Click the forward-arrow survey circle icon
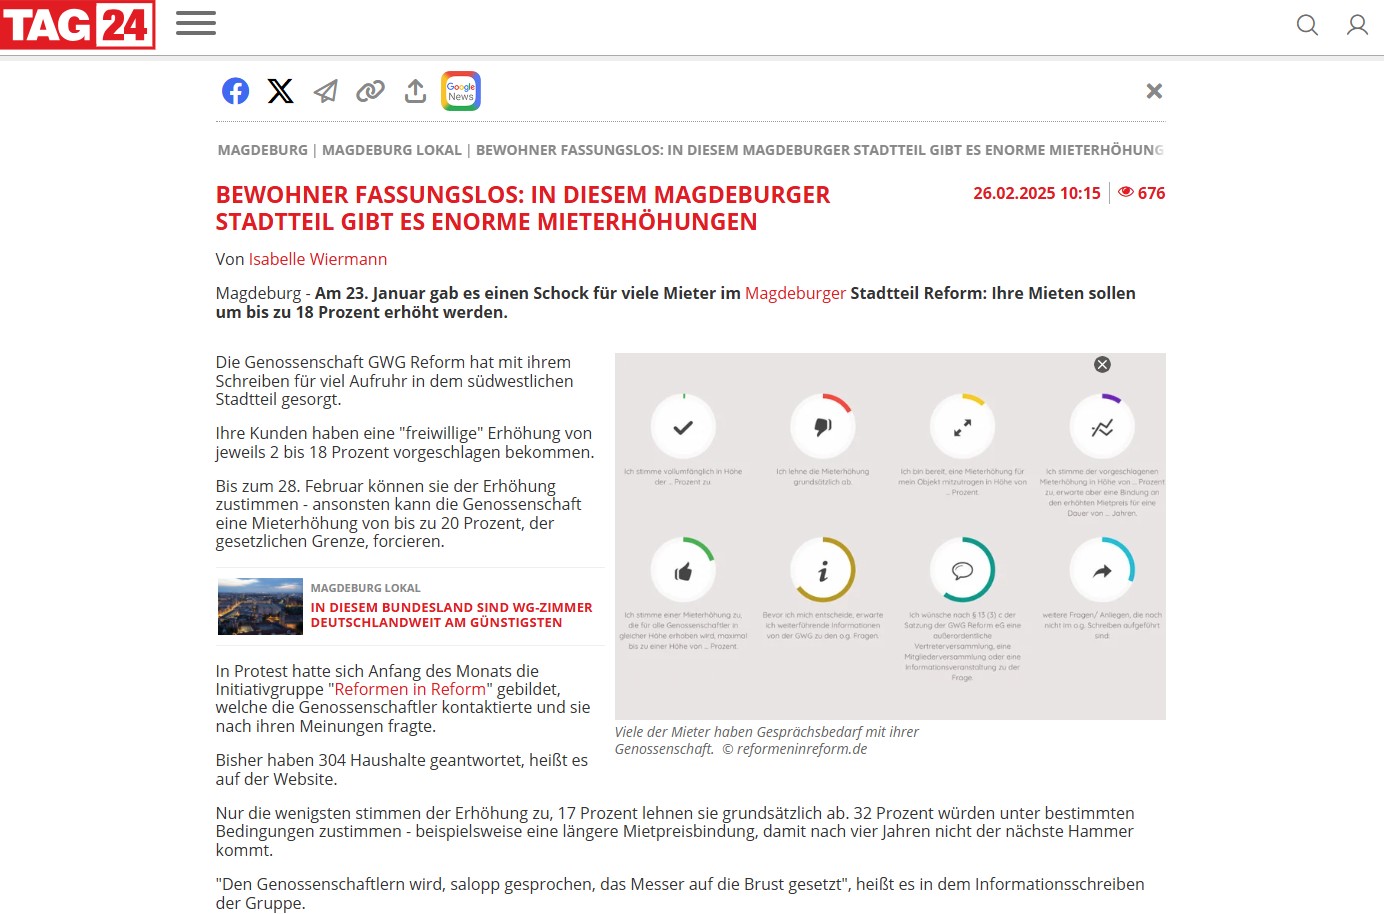This screenshot has width=1384, height=914. (1102, 571)
